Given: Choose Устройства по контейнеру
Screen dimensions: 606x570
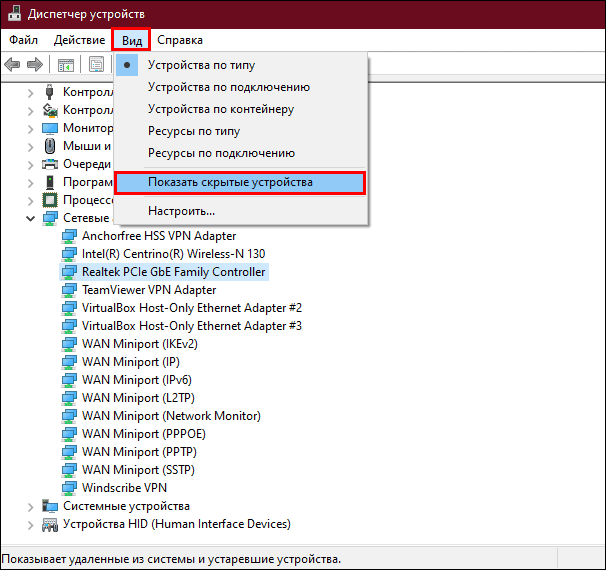Looking at the screenshot, I should coord(241,109).
